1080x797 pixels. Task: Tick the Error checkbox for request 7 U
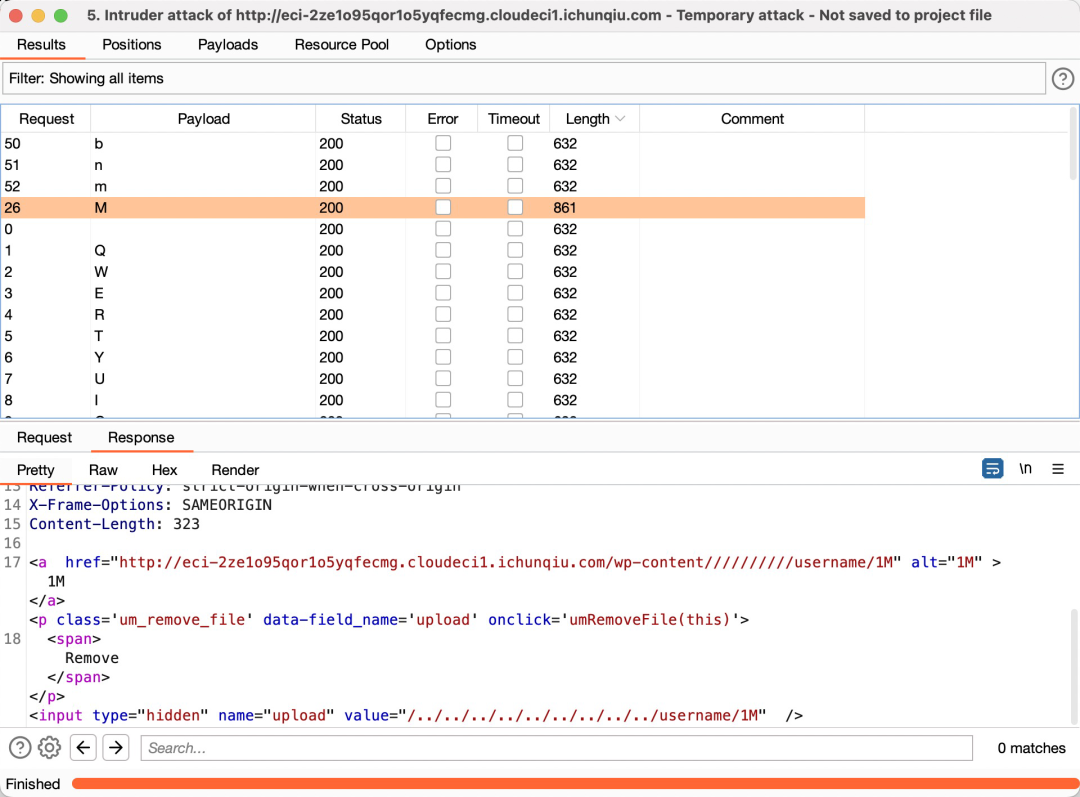tap(443, 378)
